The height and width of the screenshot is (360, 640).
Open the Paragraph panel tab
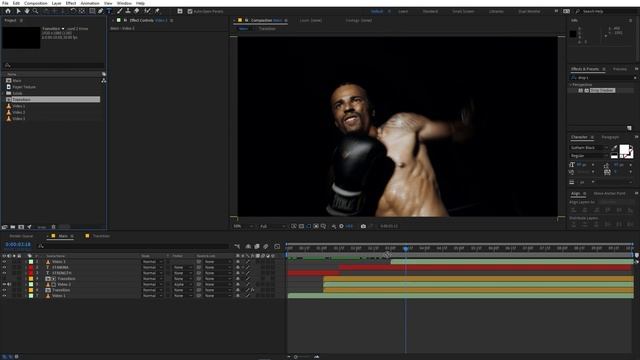pos(610,137)
